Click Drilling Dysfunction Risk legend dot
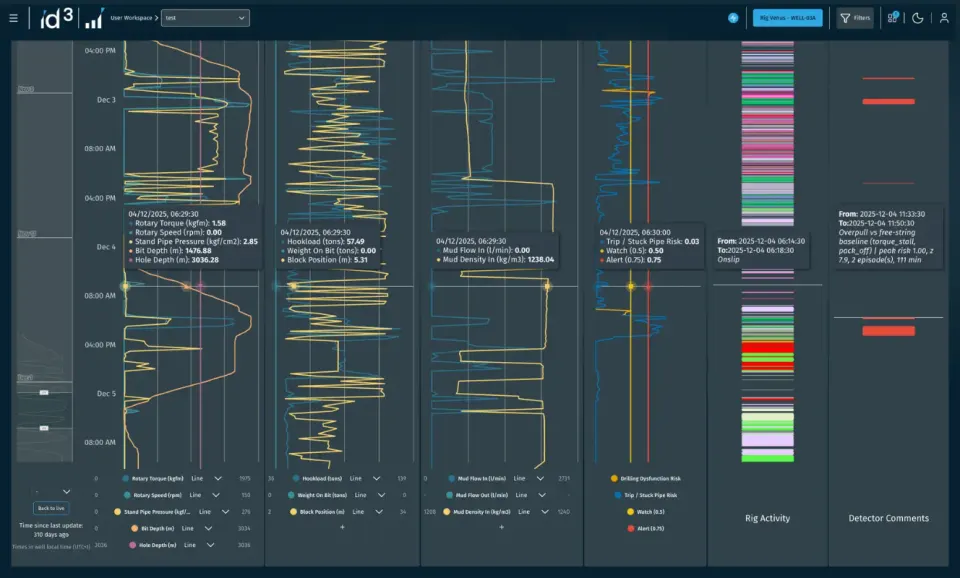Screen dimensions: 960x578 pyautogui.click(x=614, y=479)
